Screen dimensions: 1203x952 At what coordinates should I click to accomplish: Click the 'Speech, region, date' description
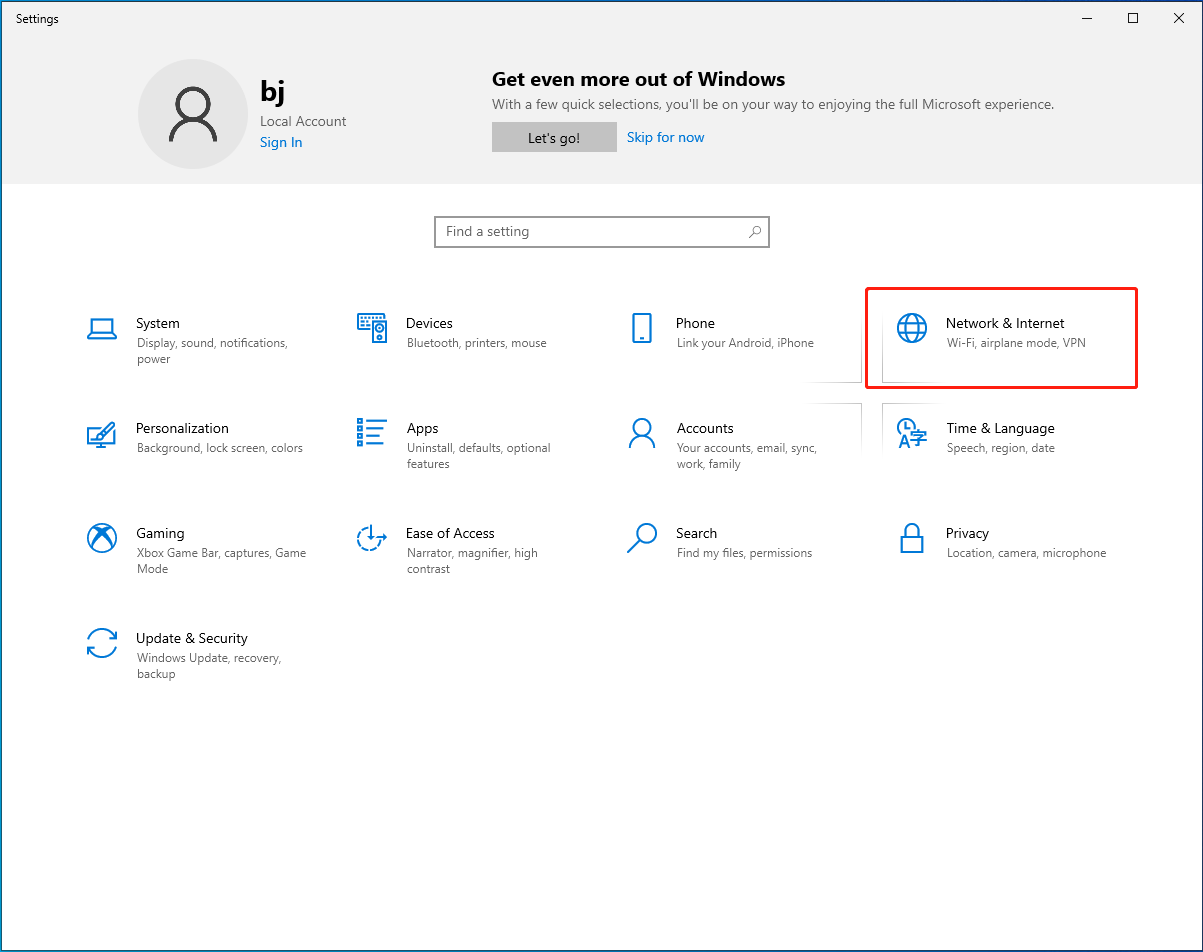(1001, 449)
